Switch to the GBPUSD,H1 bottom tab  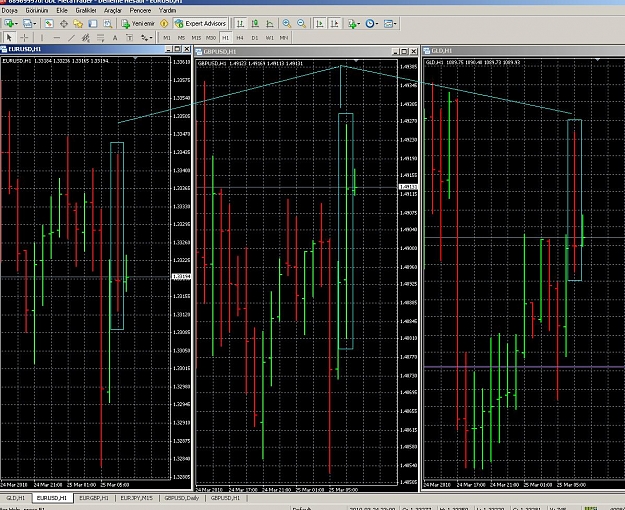click(x=225, y=498)
